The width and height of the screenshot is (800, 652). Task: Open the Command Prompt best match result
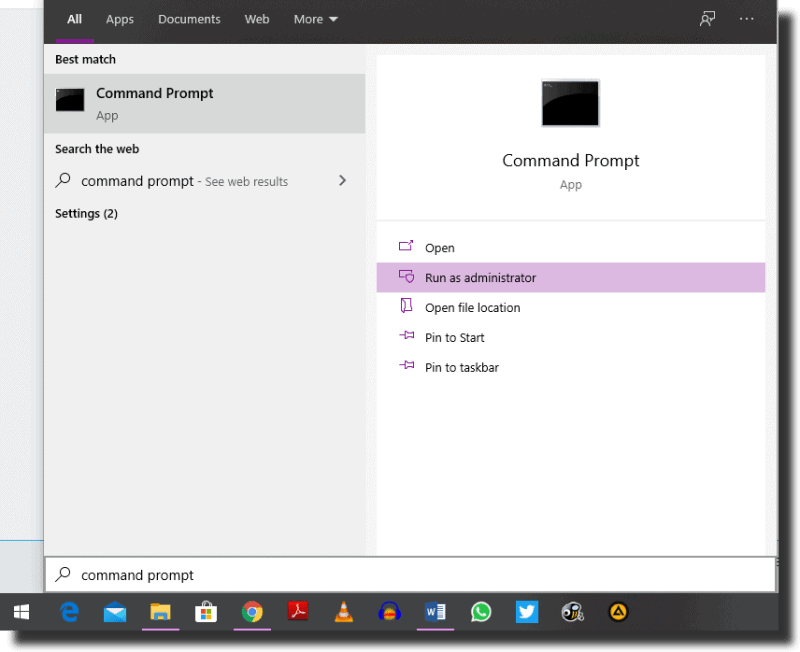click(x=205, y=104)
